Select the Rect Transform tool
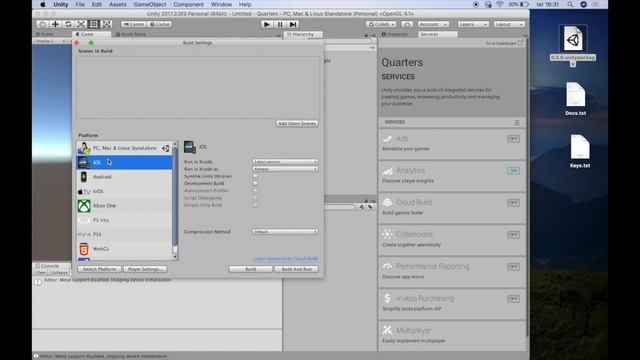The width and height of the screenshot is (640, 360). tap(93, 24)
